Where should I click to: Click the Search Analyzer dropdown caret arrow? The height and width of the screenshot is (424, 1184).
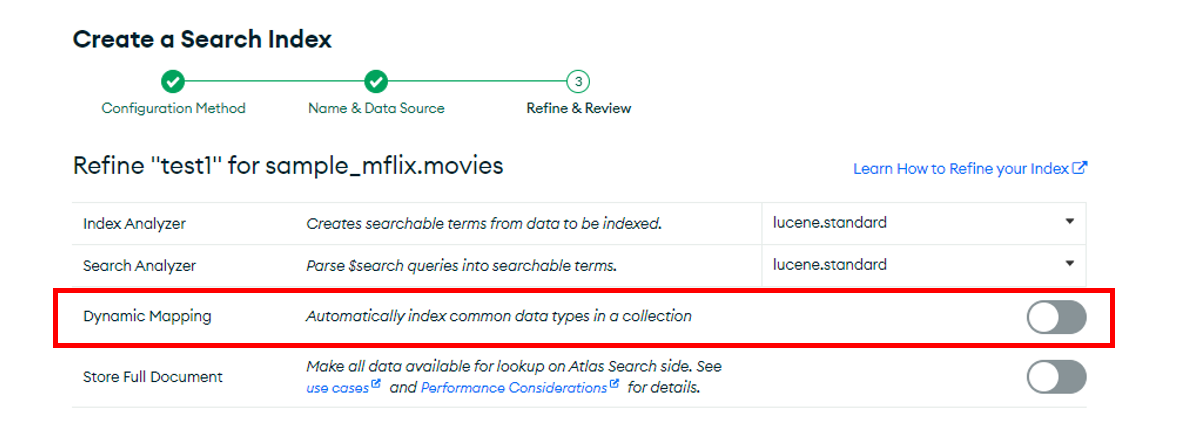(1069, 264)
